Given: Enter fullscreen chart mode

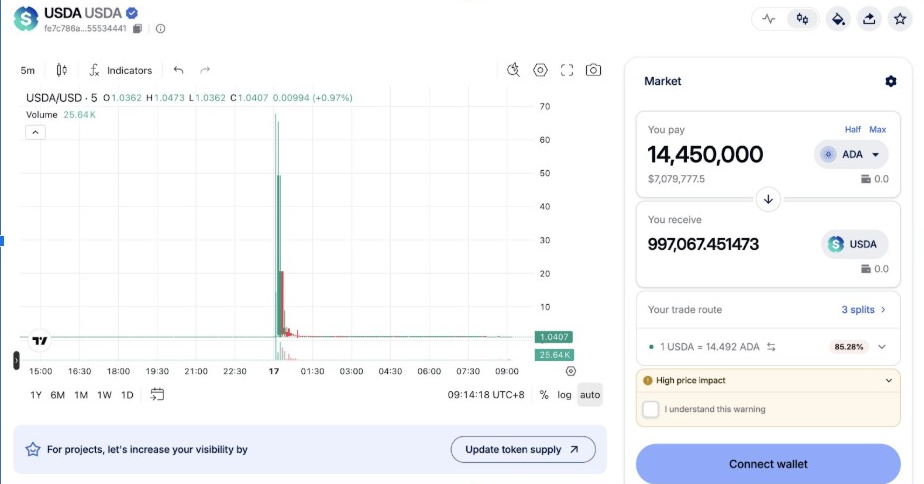Looking at the screenshot, I should pyautogui.click(x=567, y=70).
